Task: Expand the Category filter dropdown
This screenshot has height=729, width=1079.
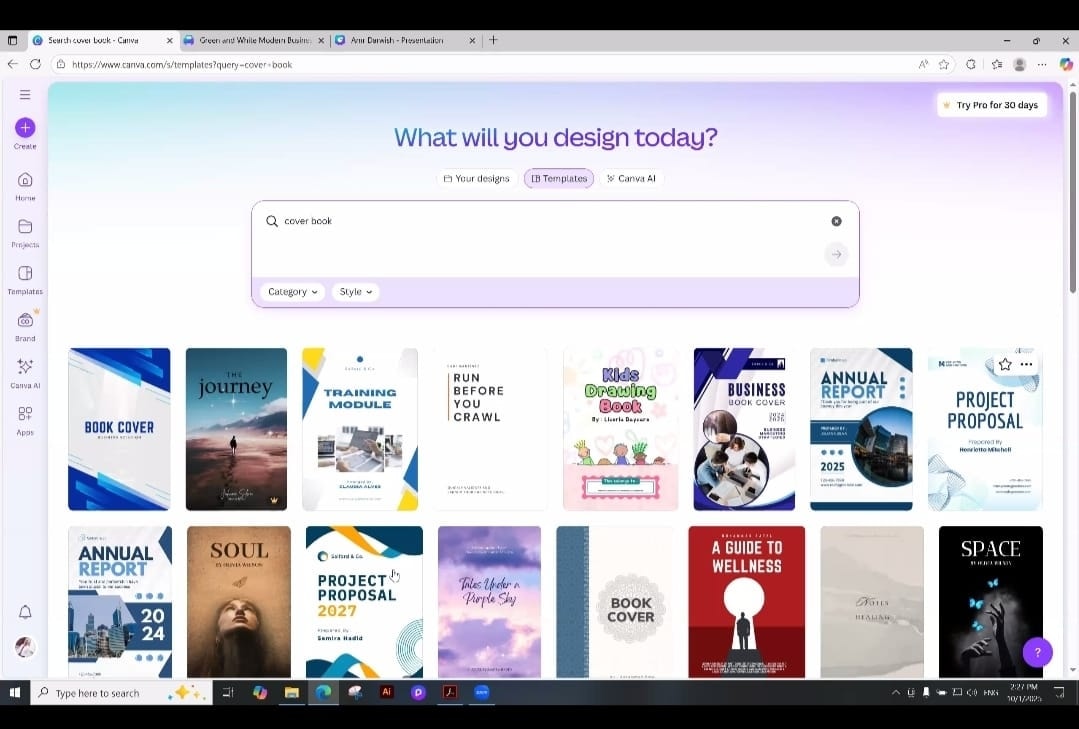Action: click(x=293, y=292)
